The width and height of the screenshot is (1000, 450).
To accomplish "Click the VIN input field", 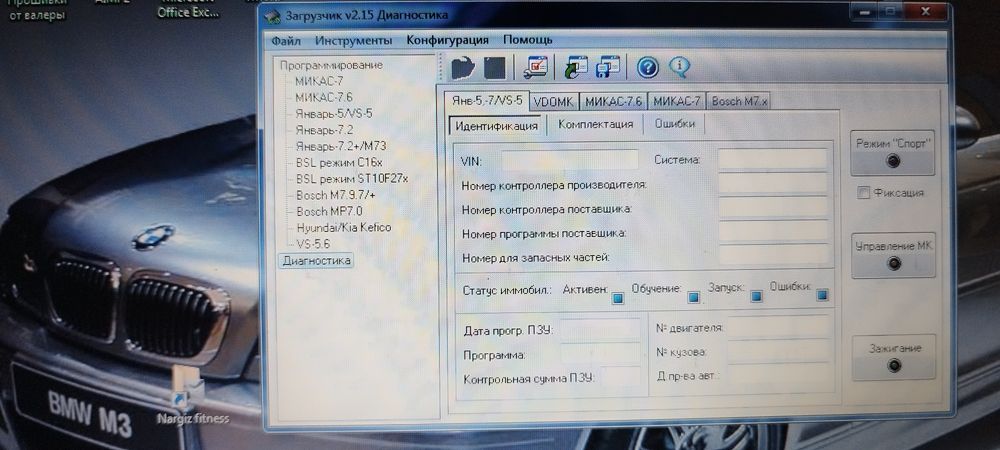I will (x=570, y=160).
